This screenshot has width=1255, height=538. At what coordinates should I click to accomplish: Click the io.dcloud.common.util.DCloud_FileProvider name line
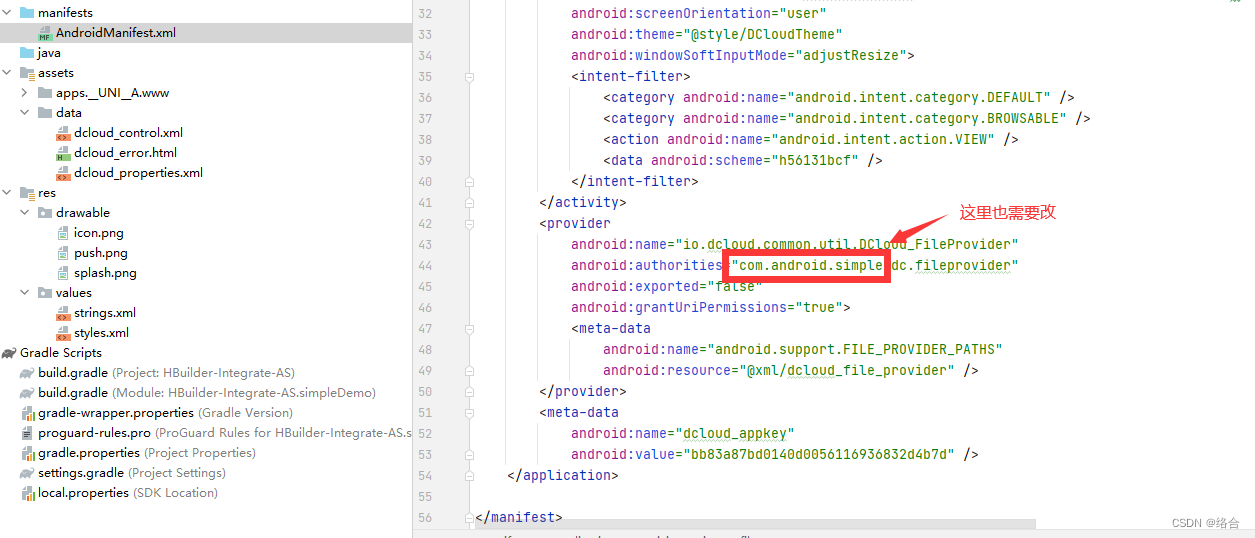coord(795,245)
